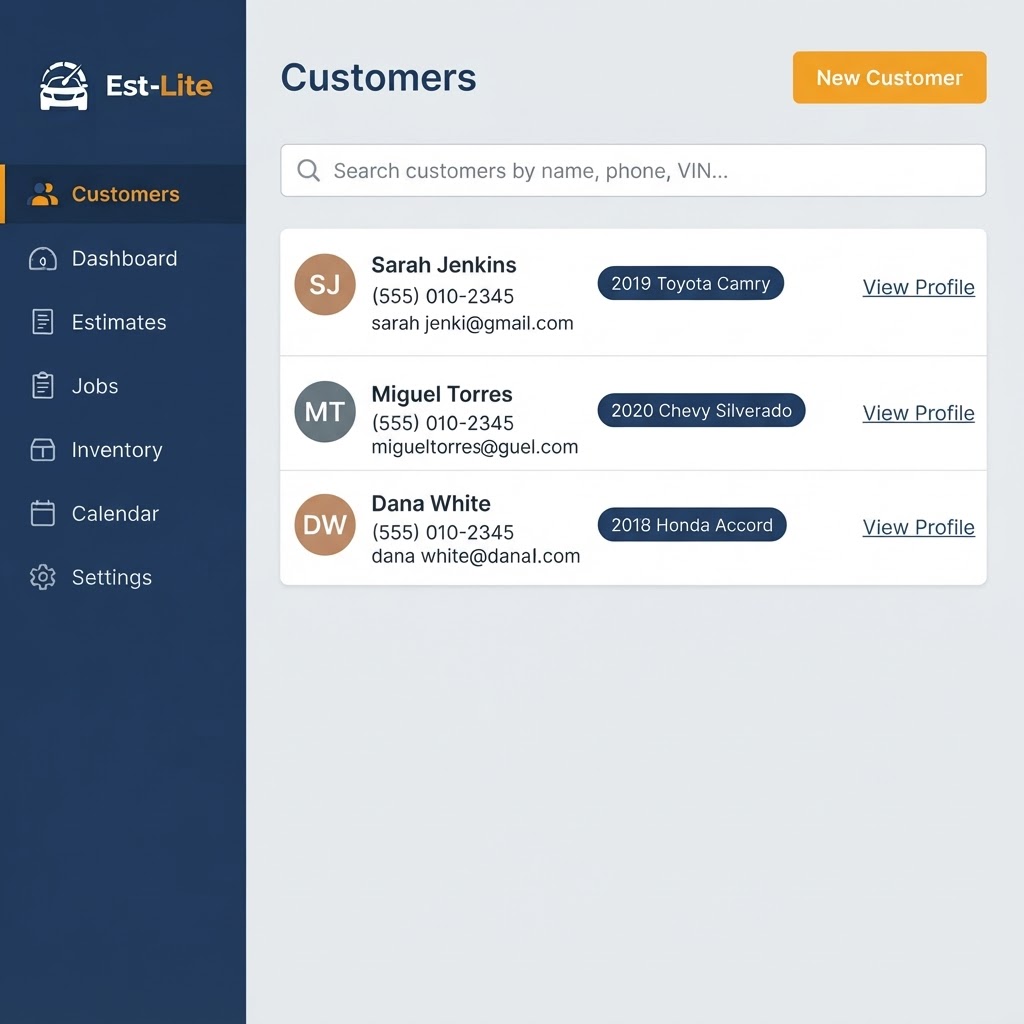Navigate to Jobs
Image resolution: width=1024 pixels, height=1024 pixels.
pos(123,385)
